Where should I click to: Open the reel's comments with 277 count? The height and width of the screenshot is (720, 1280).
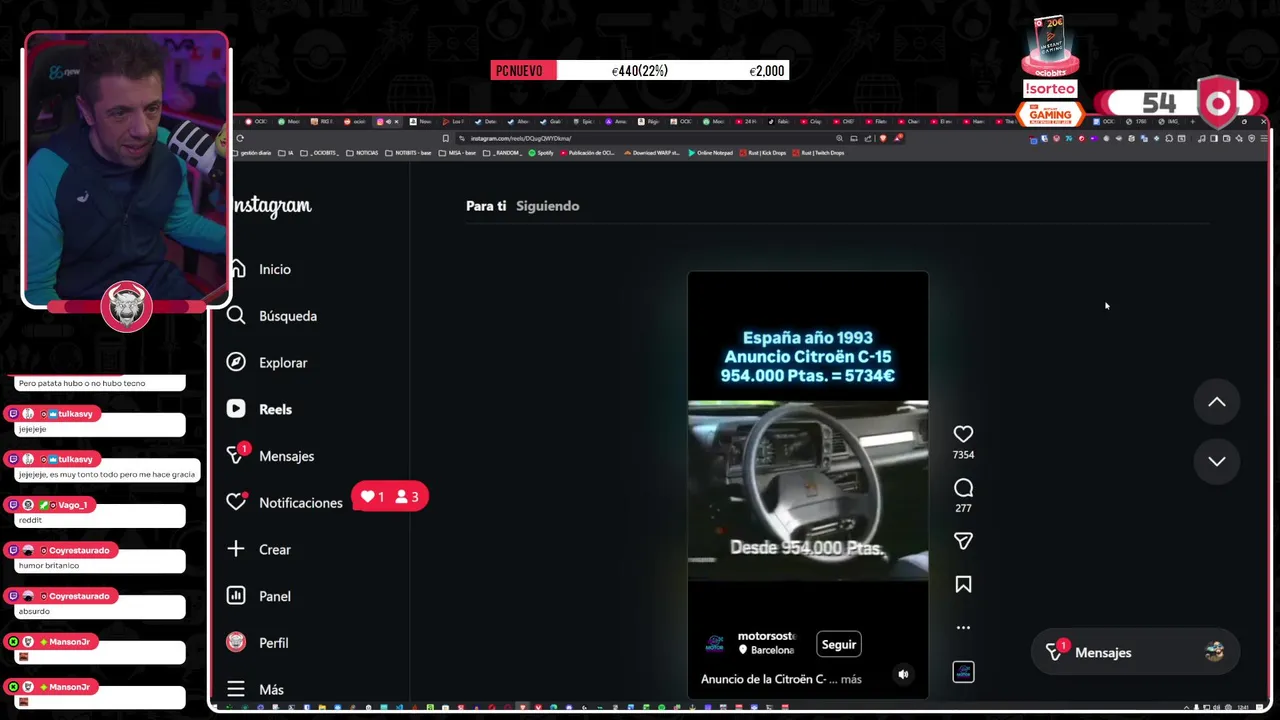(963, 488)
